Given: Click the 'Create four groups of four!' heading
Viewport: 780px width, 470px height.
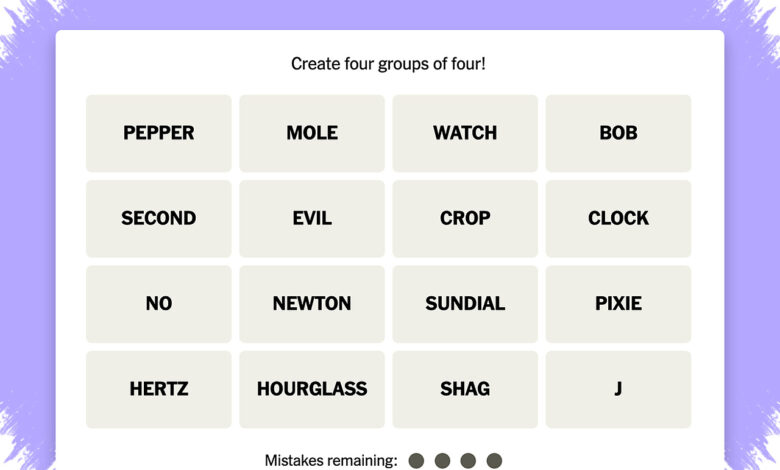Looking at the screenshot, I should [x=388, y=64].
